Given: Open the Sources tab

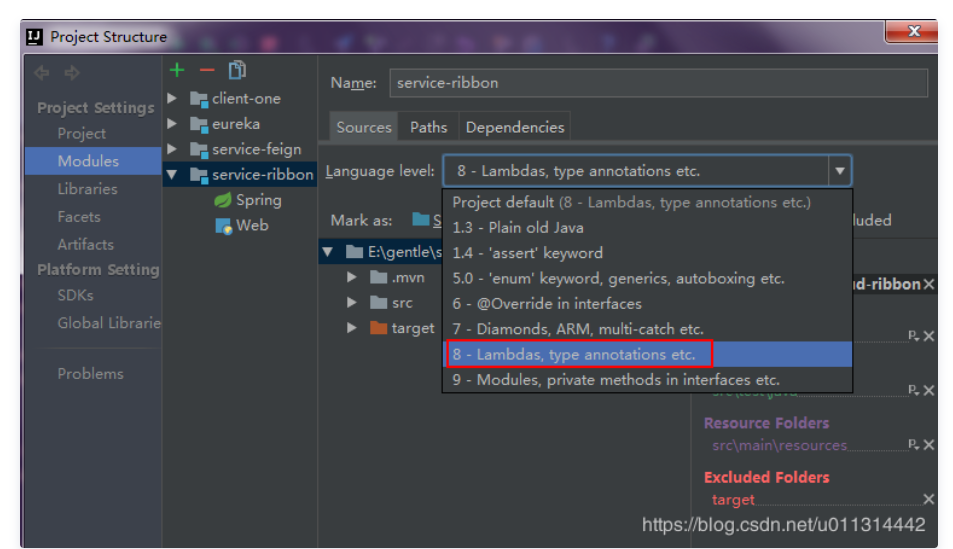Looking at the screenshot, I should click(x=364, y=127).
